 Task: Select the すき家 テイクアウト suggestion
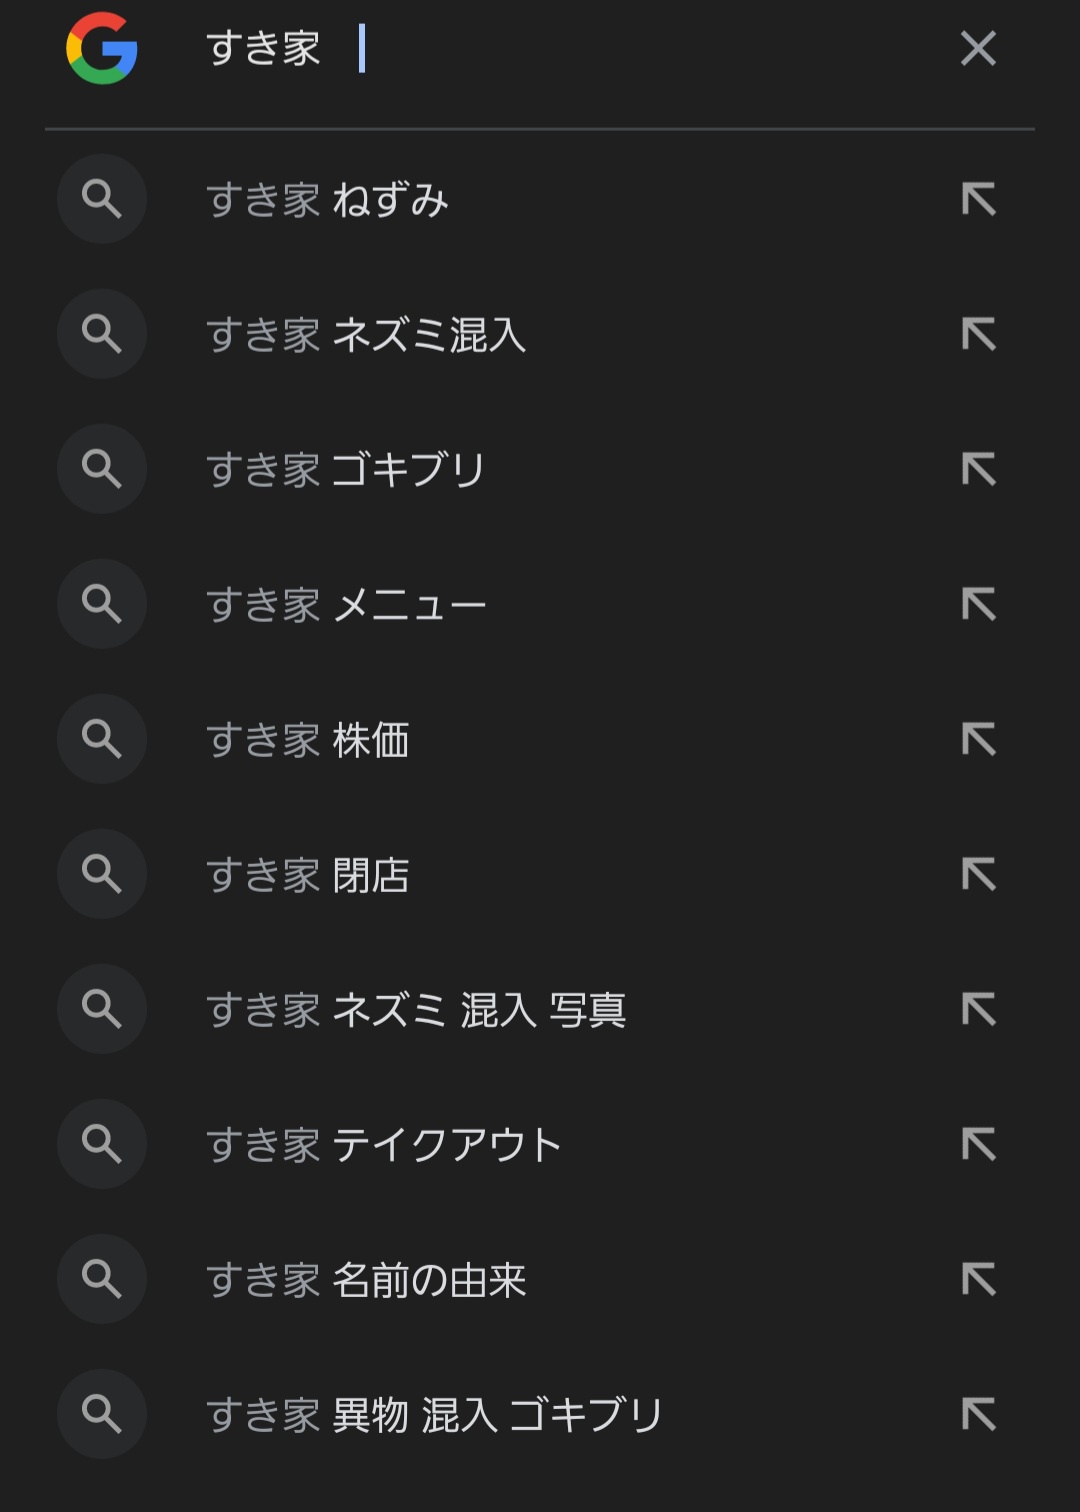[x=384, y=1145]
